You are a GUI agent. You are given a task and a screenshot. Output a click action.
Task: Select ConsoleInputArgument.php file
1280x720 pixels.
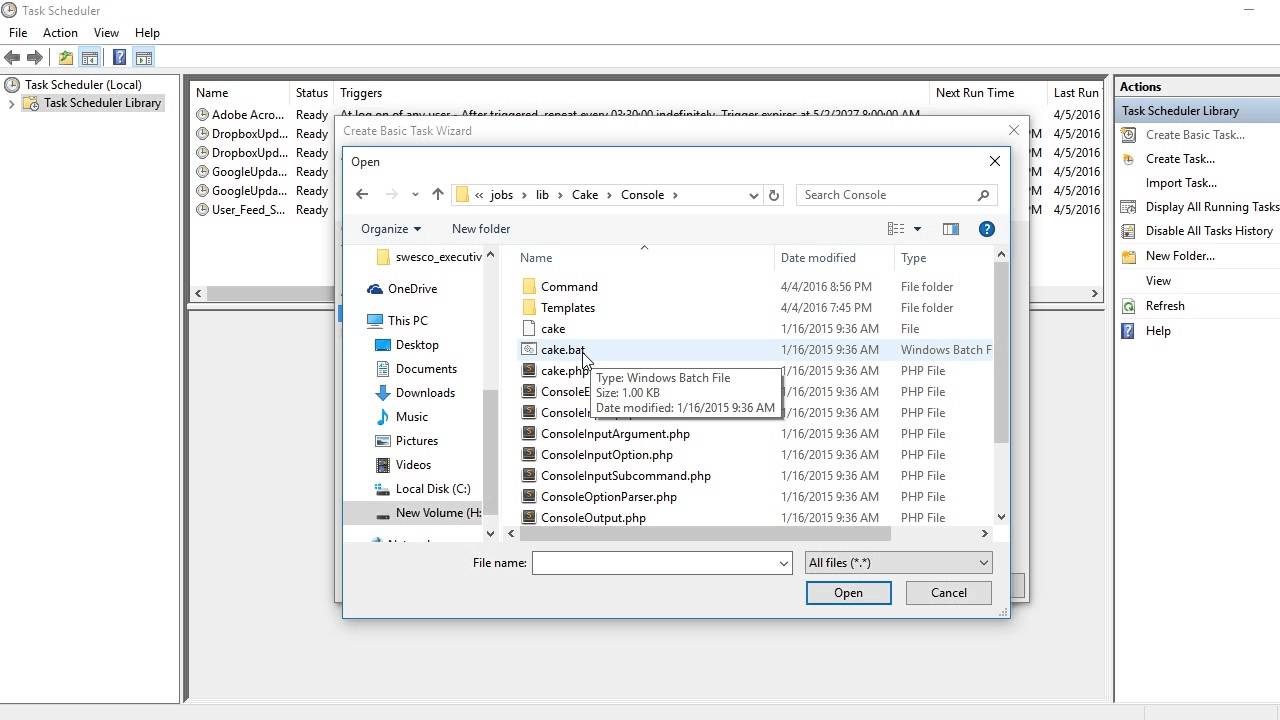615,434
